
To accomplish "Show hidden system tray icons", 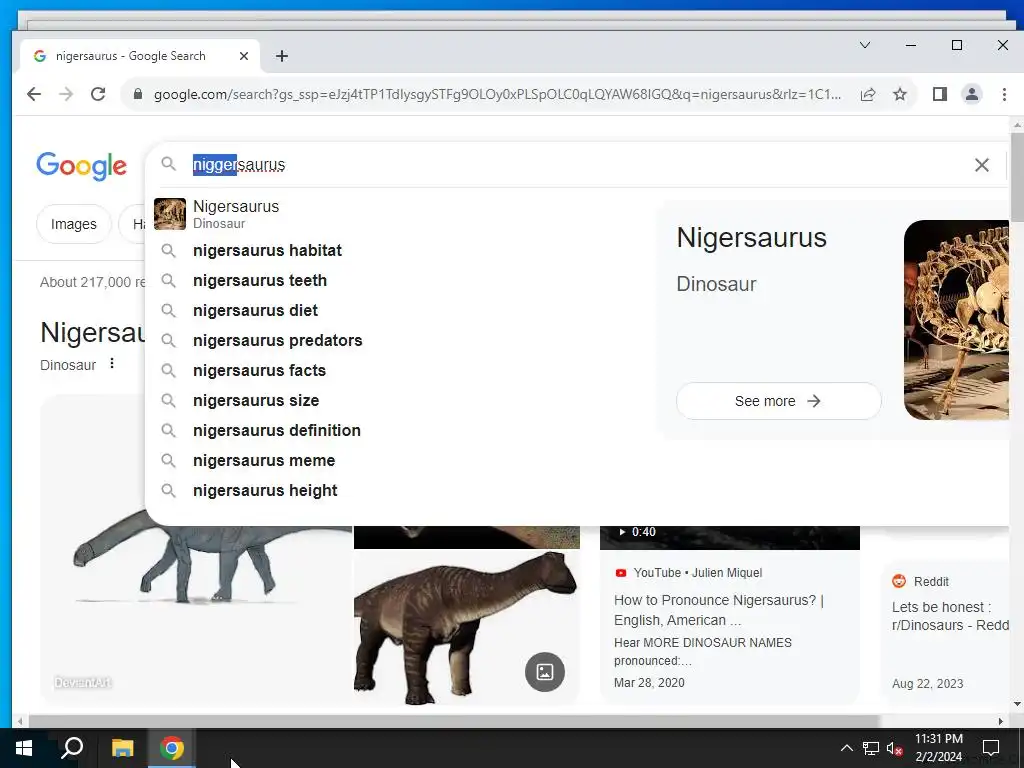I will click(x=846, y=748).
